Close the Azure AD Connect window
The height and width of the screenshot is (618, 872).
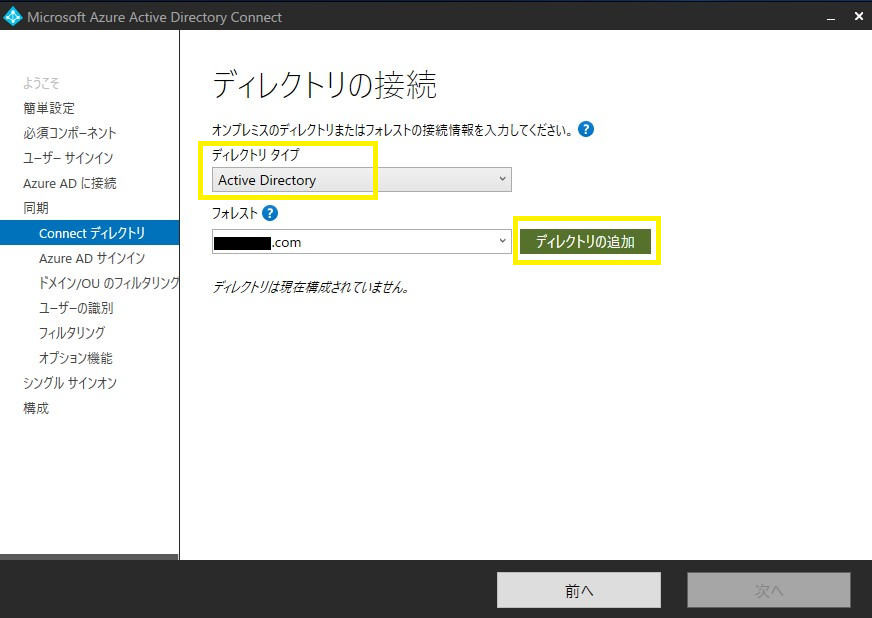[x=859, y=17]
